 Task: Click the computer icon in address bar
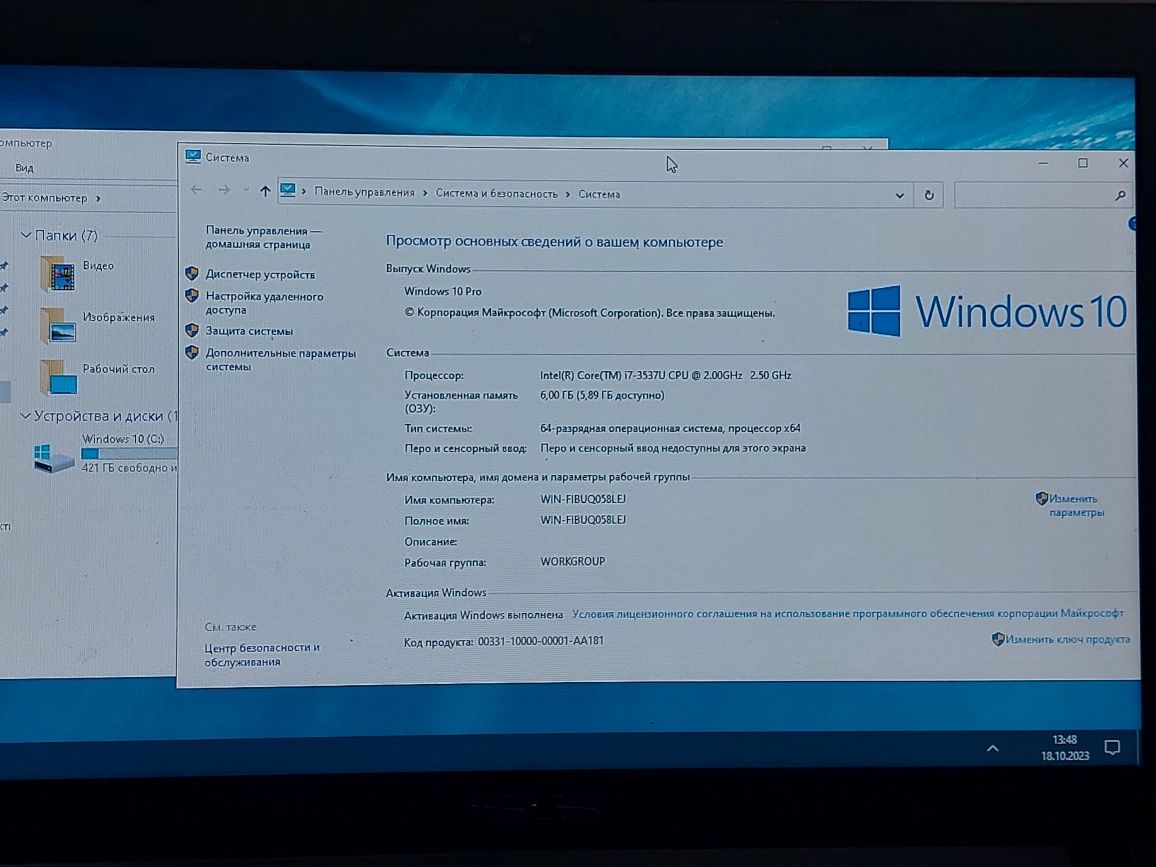tap(288, 191)
